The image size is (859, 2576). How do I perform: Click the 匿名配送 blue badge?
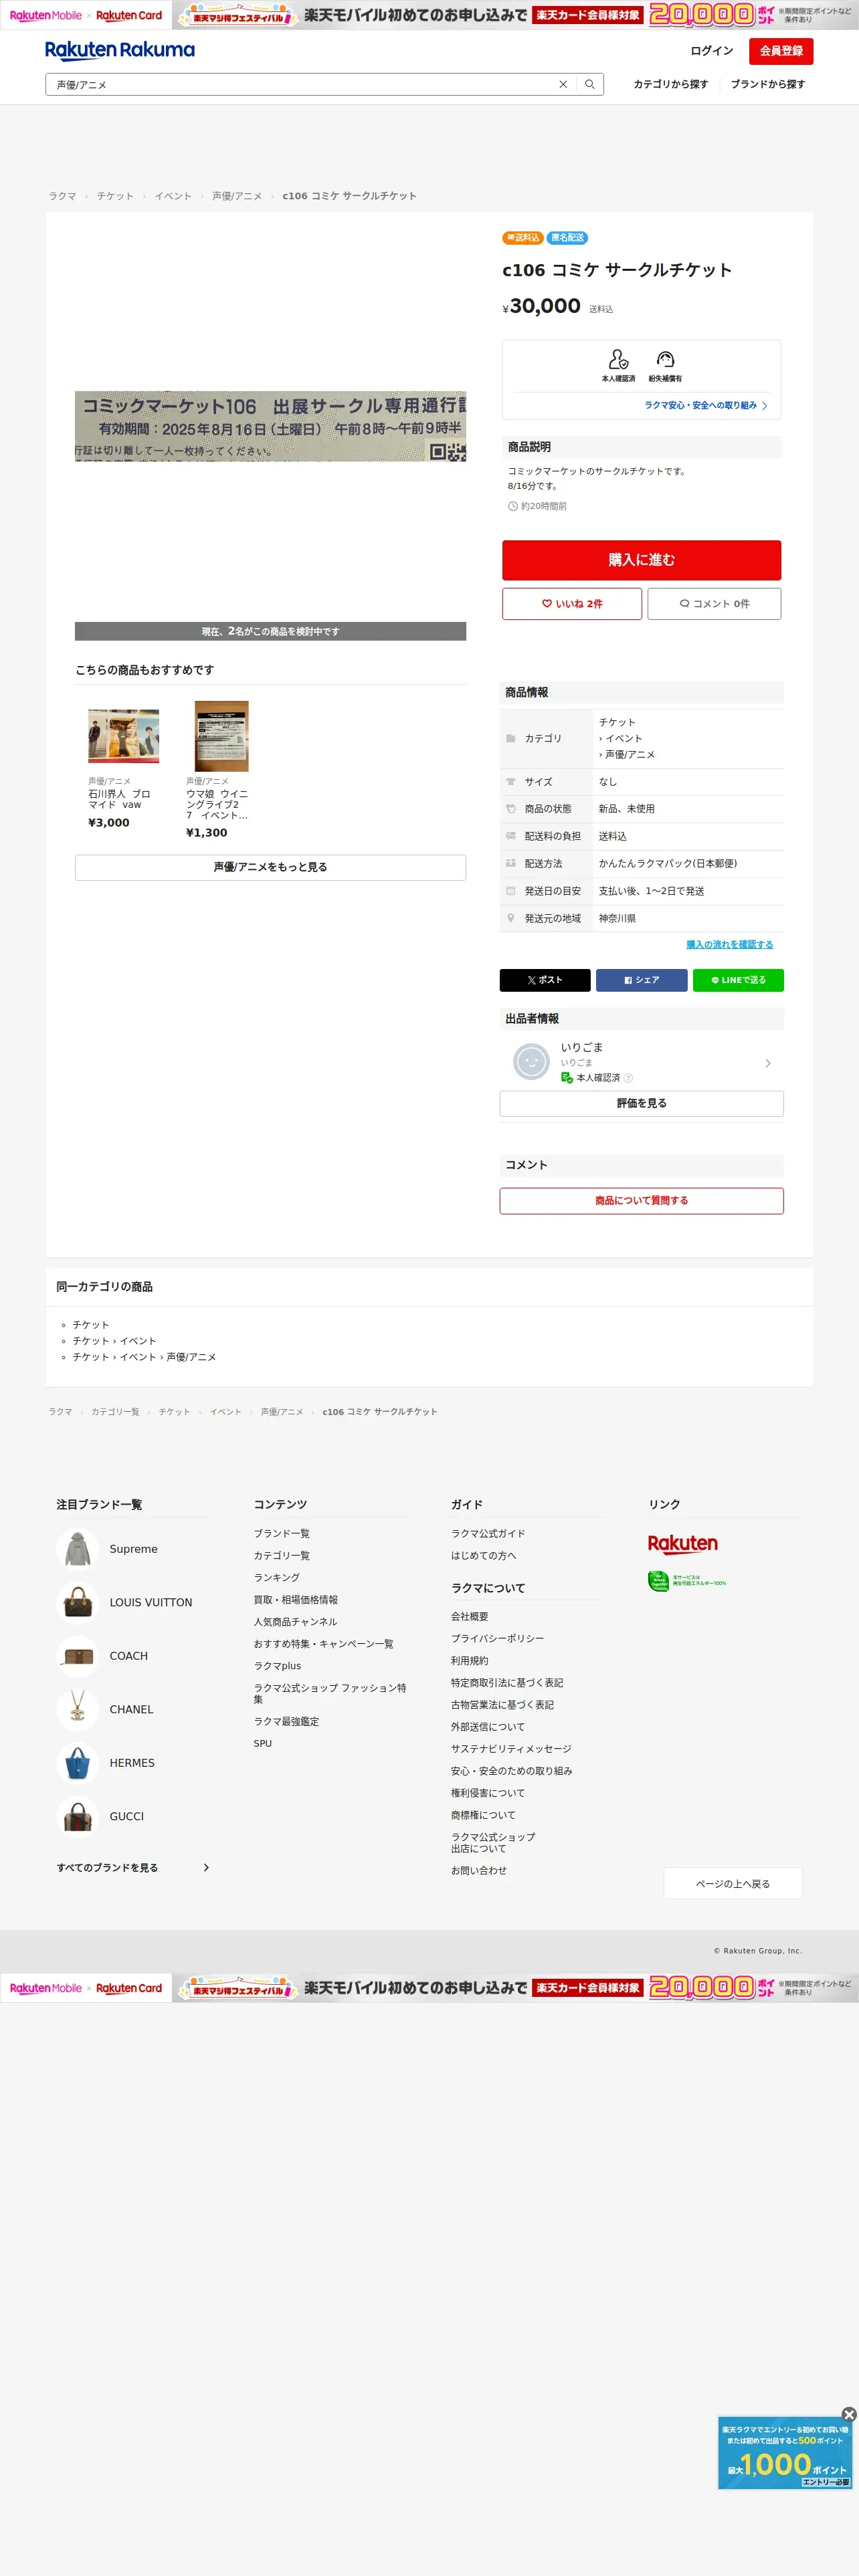tap(567, 238)
